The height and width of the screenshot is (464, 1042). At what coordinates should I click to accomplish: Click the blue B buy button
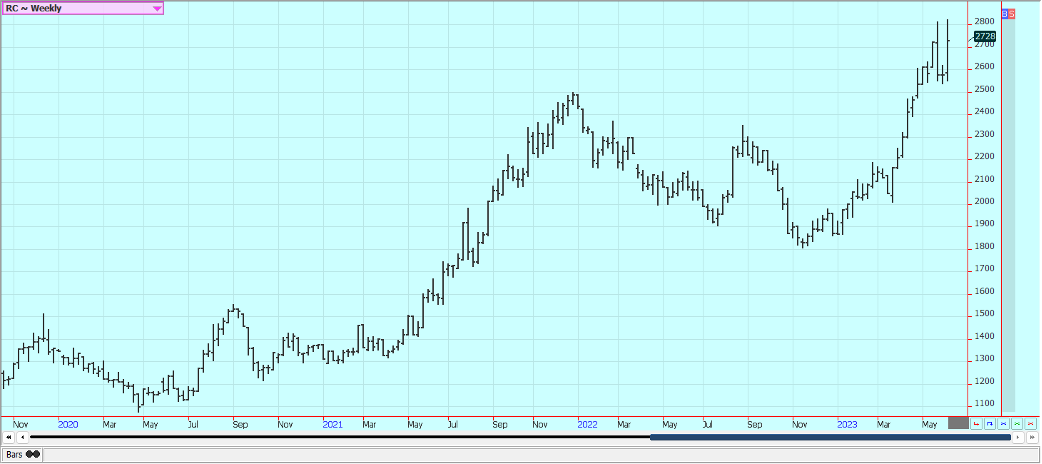click(x=1005, y=13)
